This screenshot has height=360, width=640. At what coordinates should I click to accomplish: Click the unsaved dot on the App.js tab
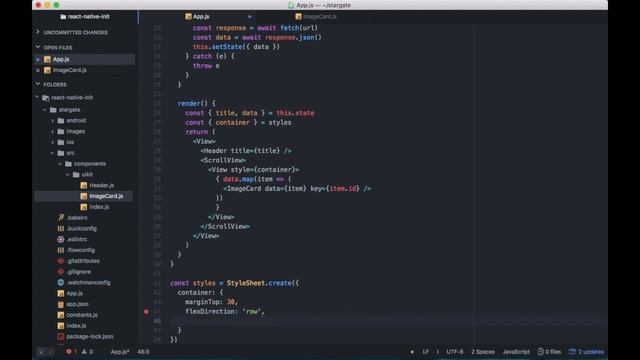250,17
